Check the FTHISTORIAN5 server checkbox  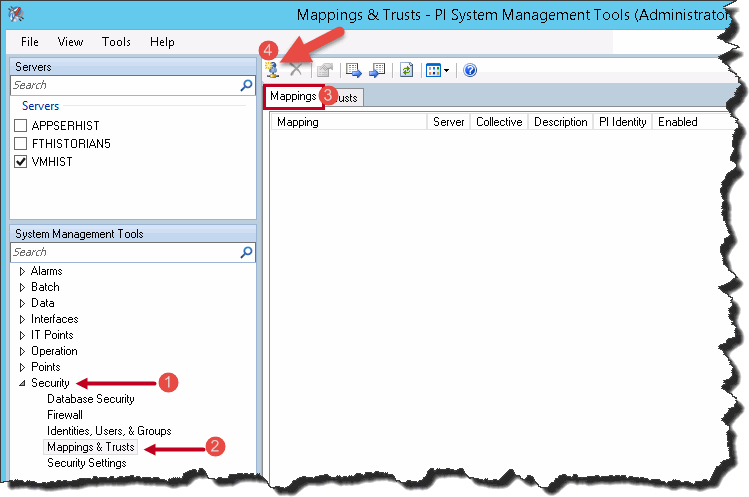(21, 143)
